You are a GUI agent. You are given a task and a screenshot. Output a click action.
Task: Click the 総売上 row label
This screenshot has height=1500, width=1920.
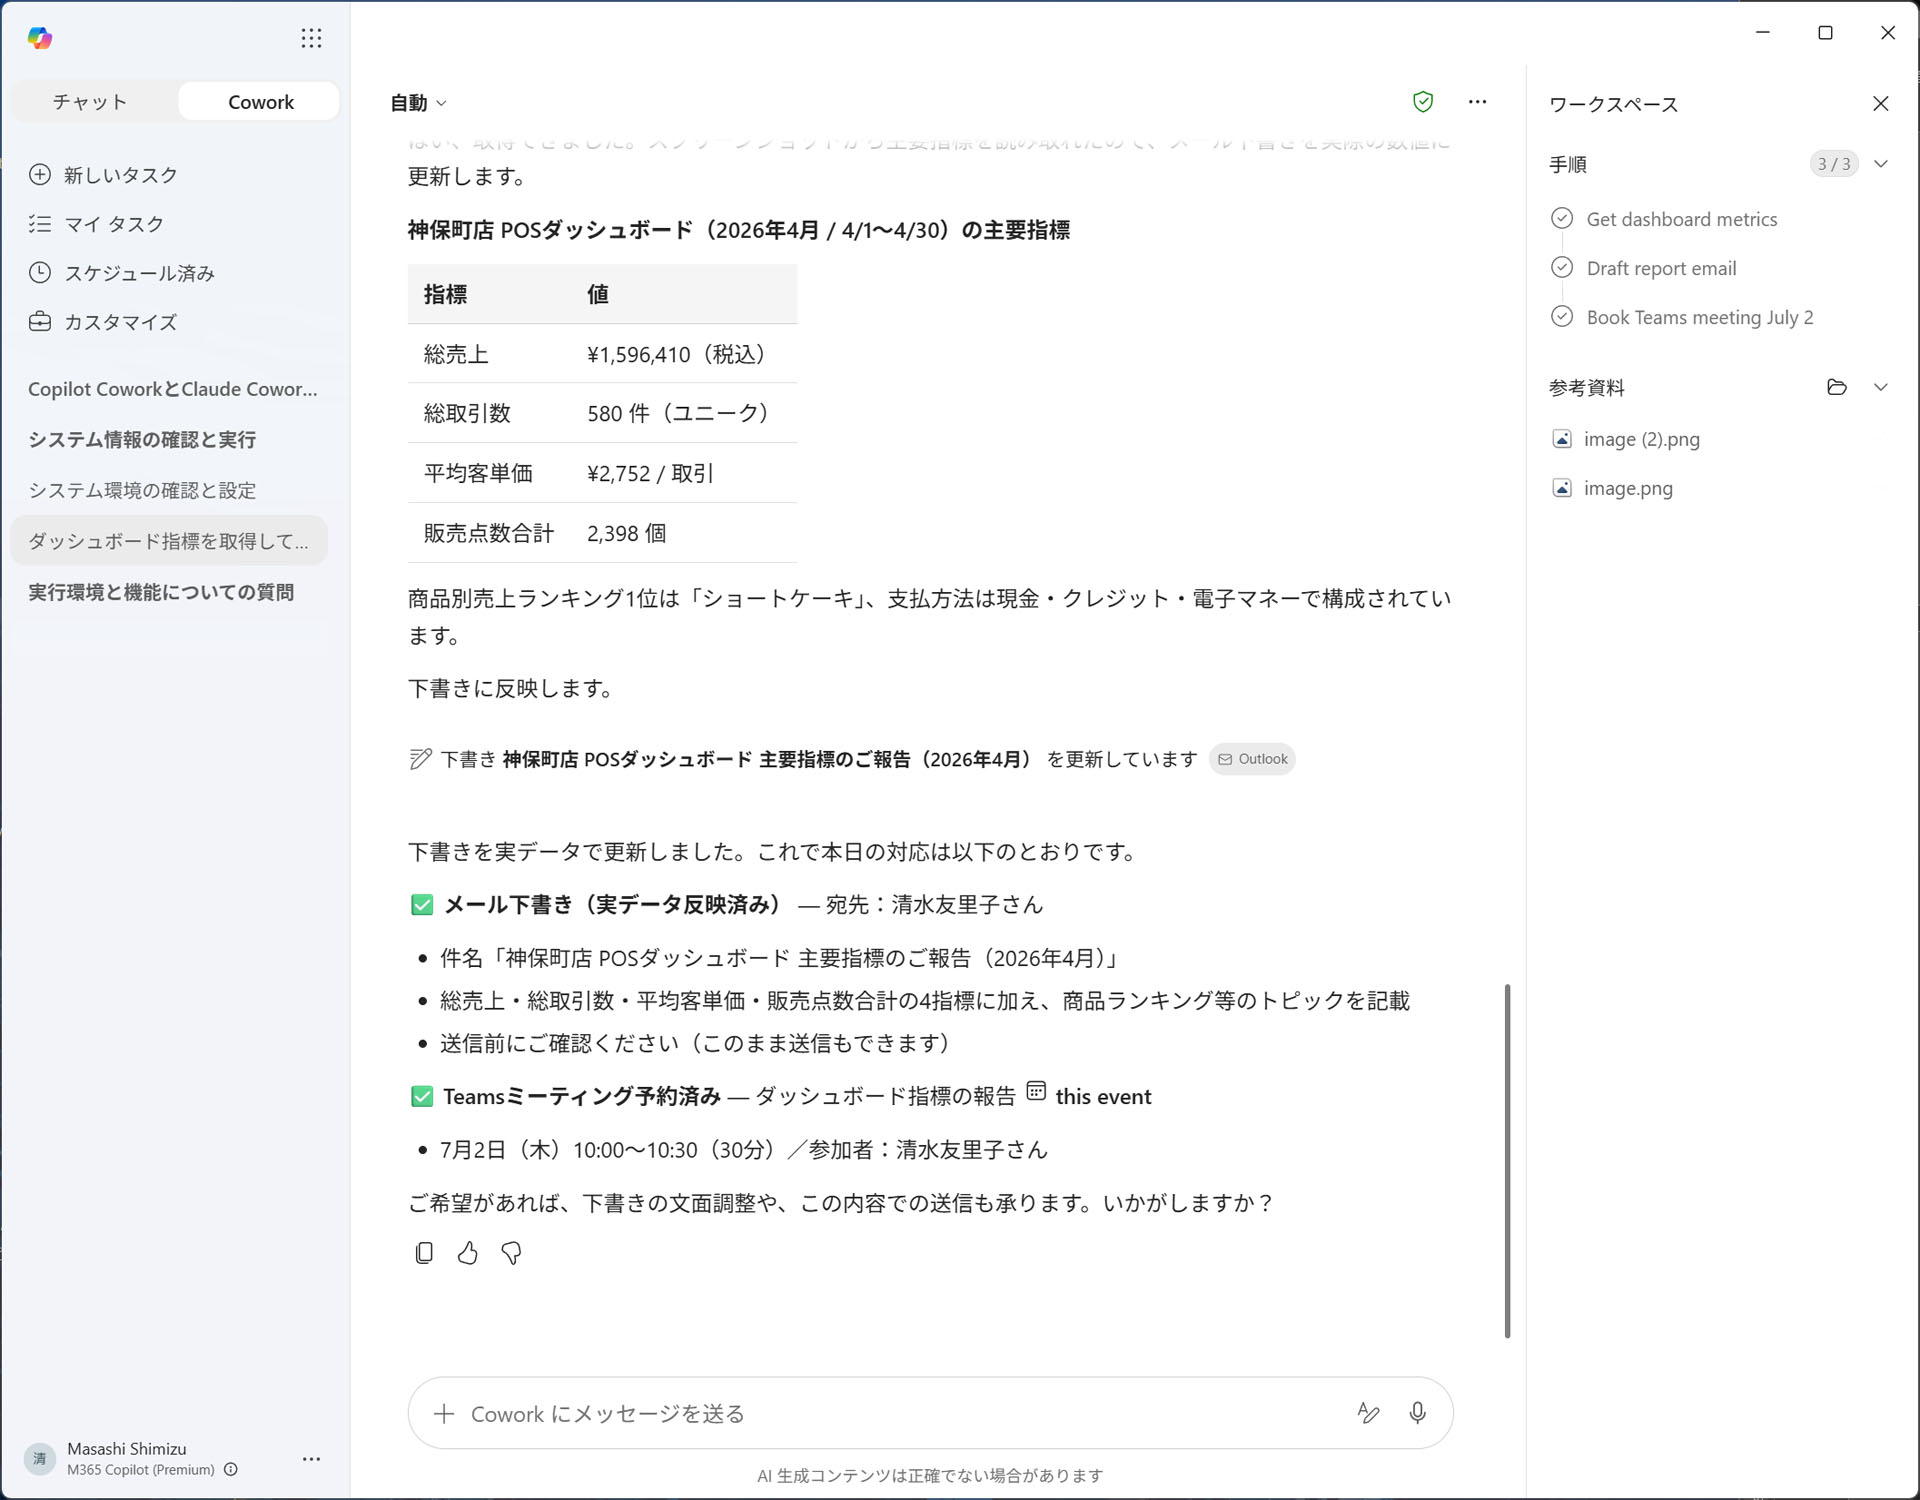click(x=456, y=354)
